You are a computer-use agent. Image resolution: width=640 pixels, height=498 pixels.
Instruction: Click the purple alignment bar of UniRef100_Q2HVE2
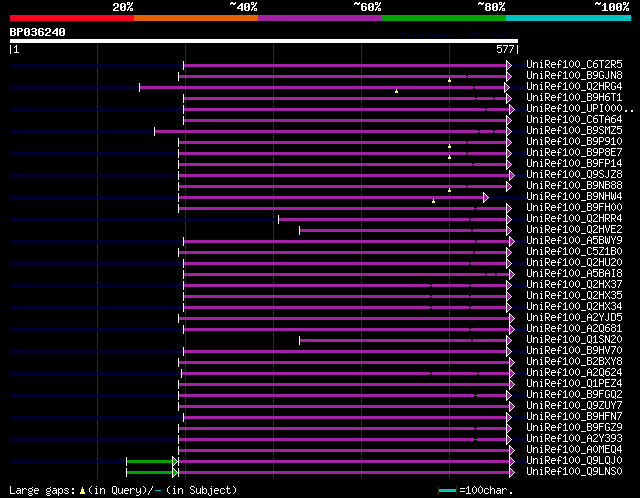click(x=403, y=231)
